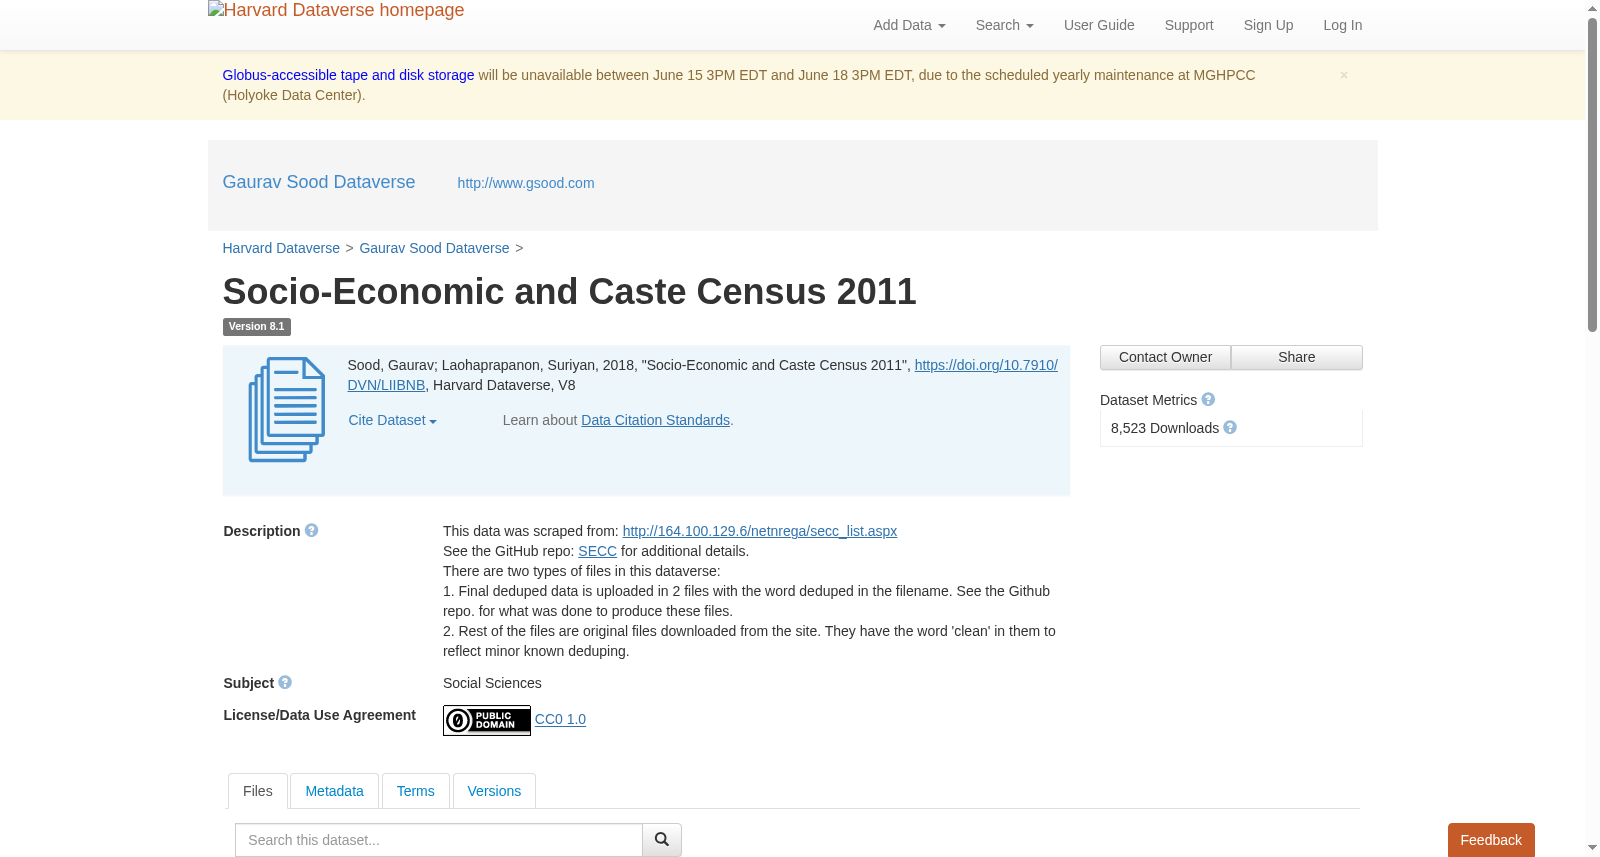The height and width of the screenshot is (857, 1600).
Task: Click the Social Sciences subject value
Action: tap(492, 683)
